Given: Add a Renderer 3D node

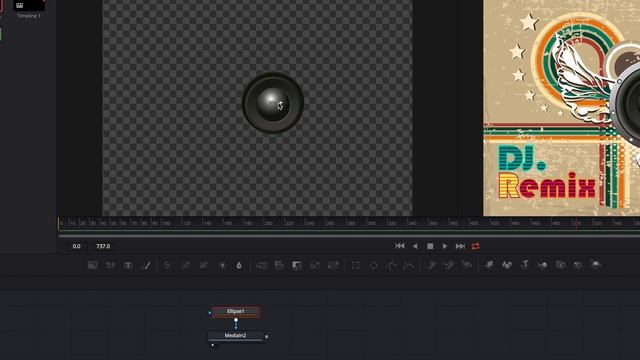Looking at the screenshot, I should [596, 265].
